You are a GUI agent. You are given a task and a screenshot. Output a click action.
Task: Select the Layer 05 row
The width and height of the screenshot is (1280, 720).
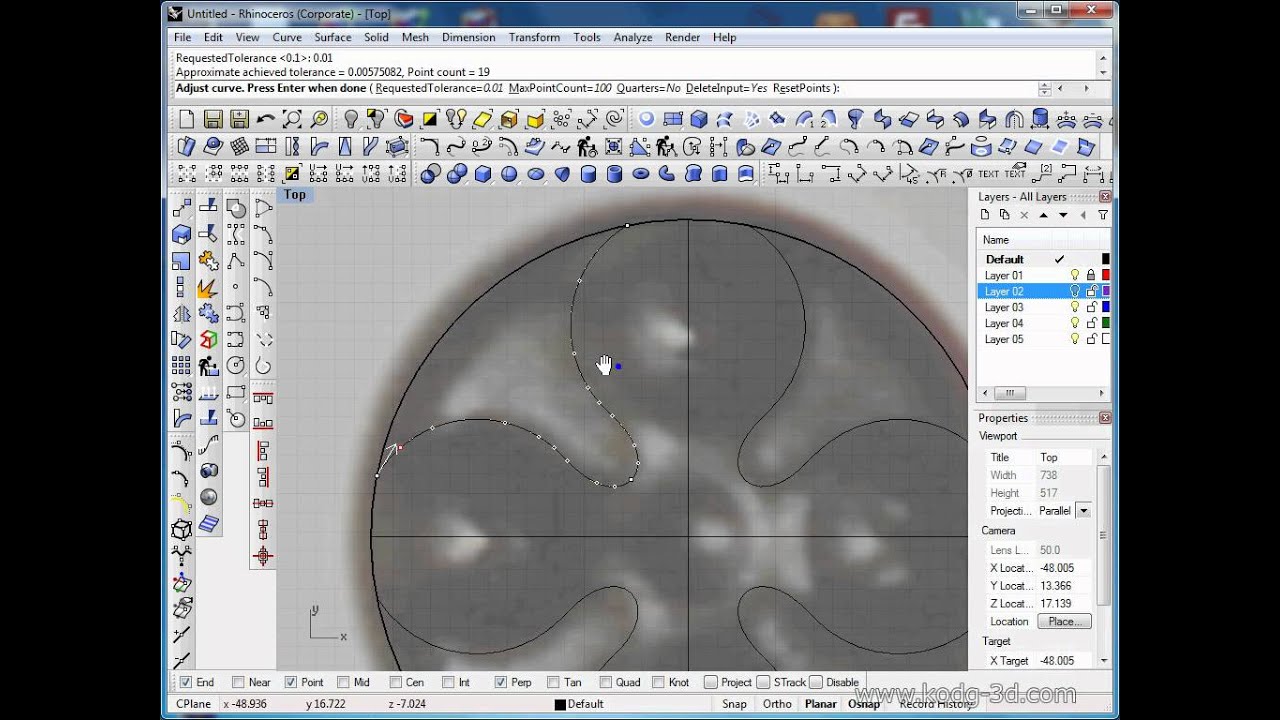click(1044, 339)
